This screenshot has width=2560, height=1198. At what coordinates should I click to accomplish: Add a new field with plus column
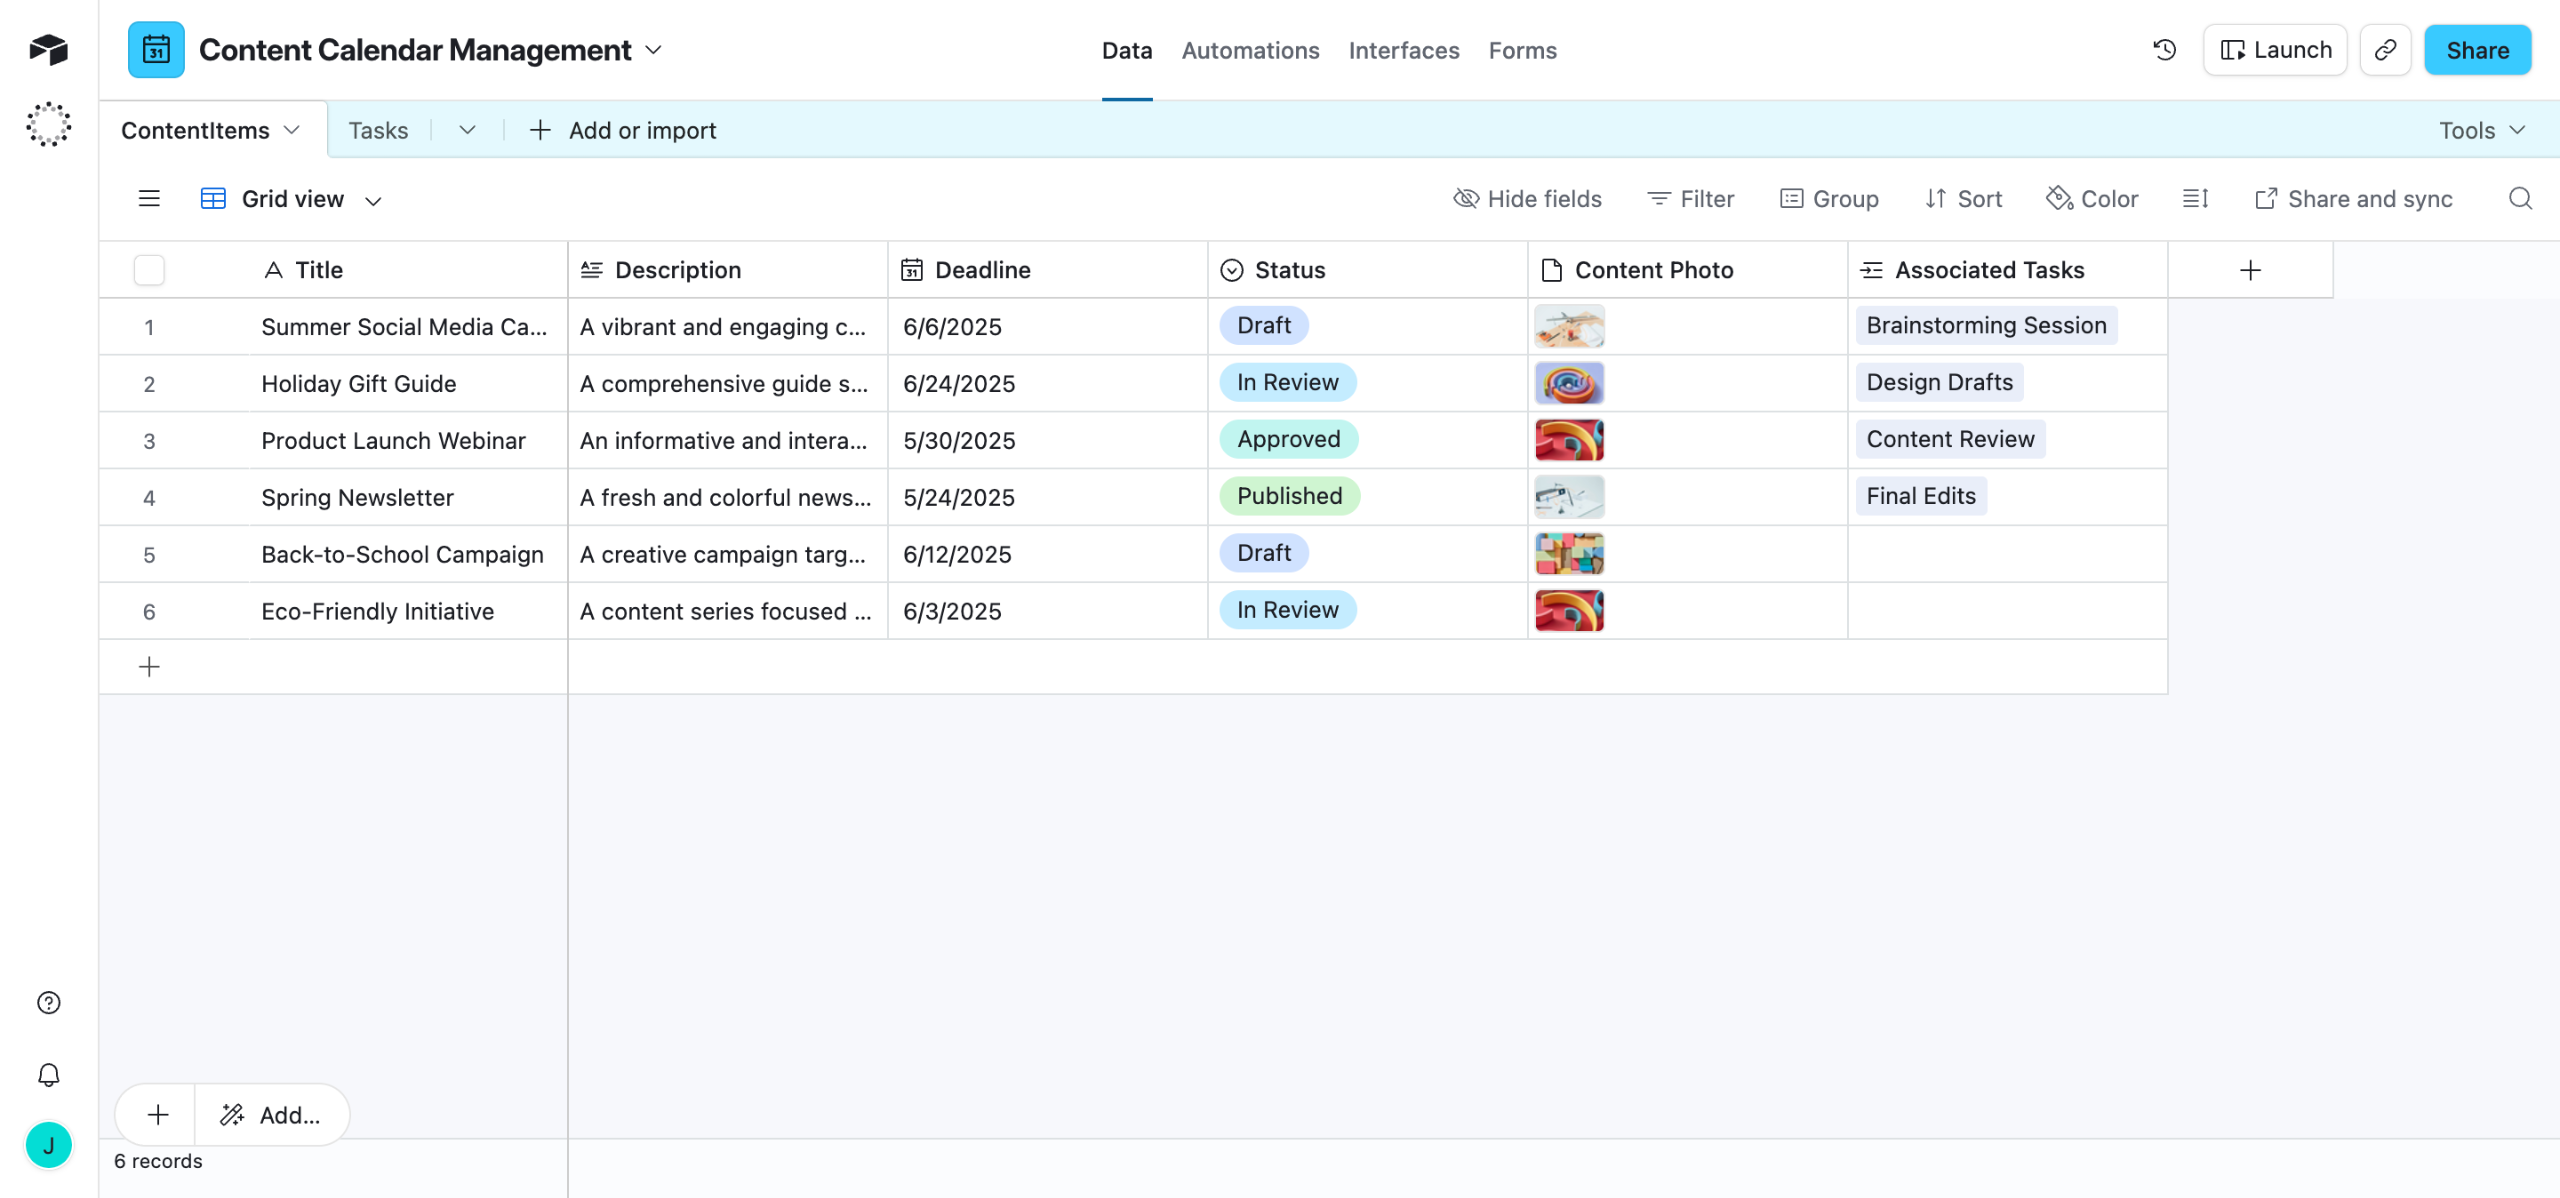click(2250, 270)
